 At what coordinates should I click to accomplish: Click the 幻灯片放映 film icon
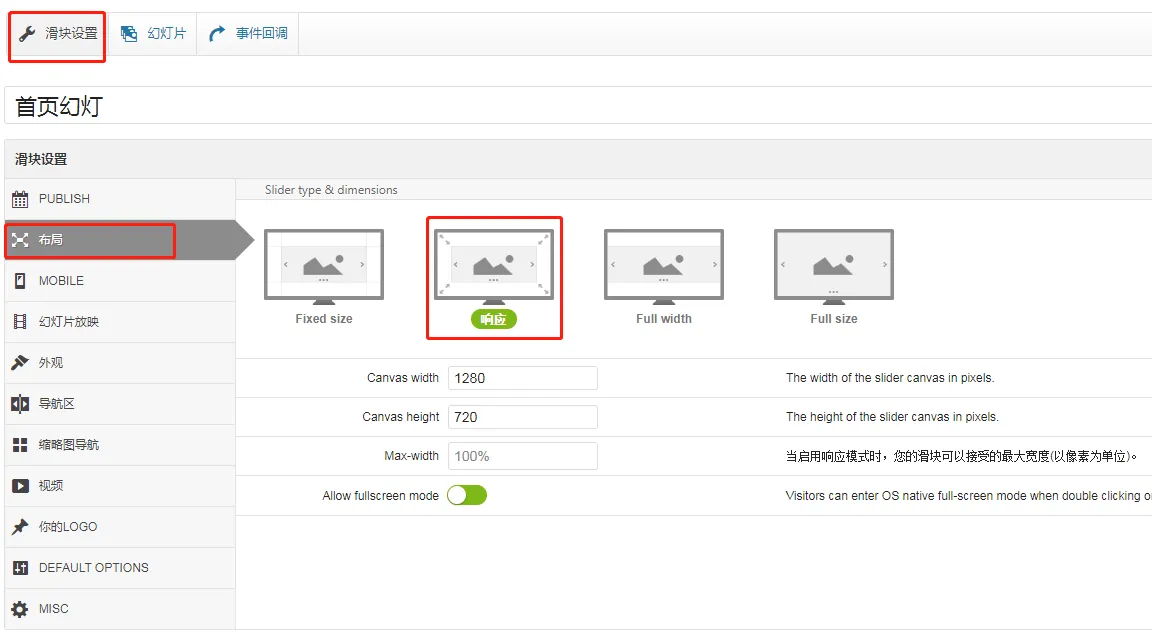(20, 322)
